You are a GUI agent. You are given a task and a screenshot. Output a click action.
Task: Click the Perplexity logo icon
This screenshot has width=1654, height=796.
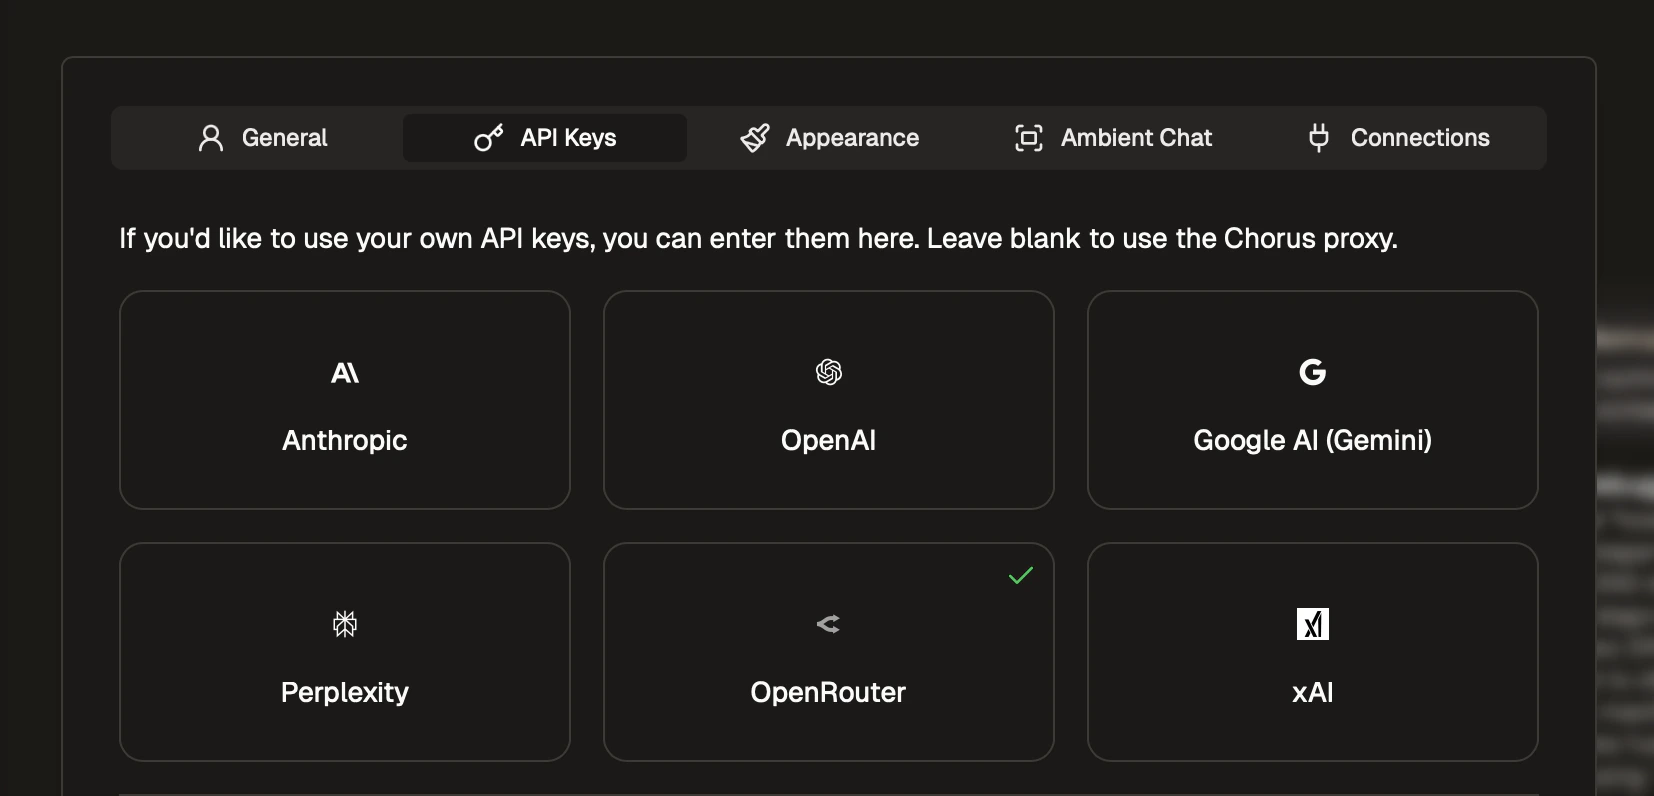pos(345,624)
